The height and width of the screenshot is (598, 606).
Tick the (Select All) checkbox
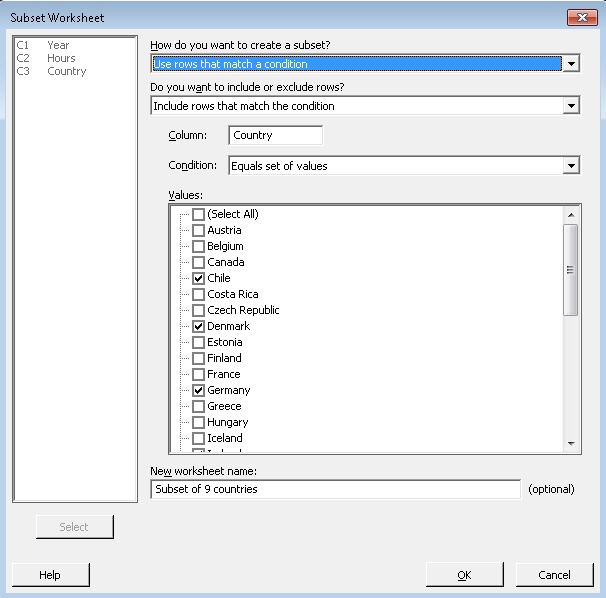click(x=199, y=214)
